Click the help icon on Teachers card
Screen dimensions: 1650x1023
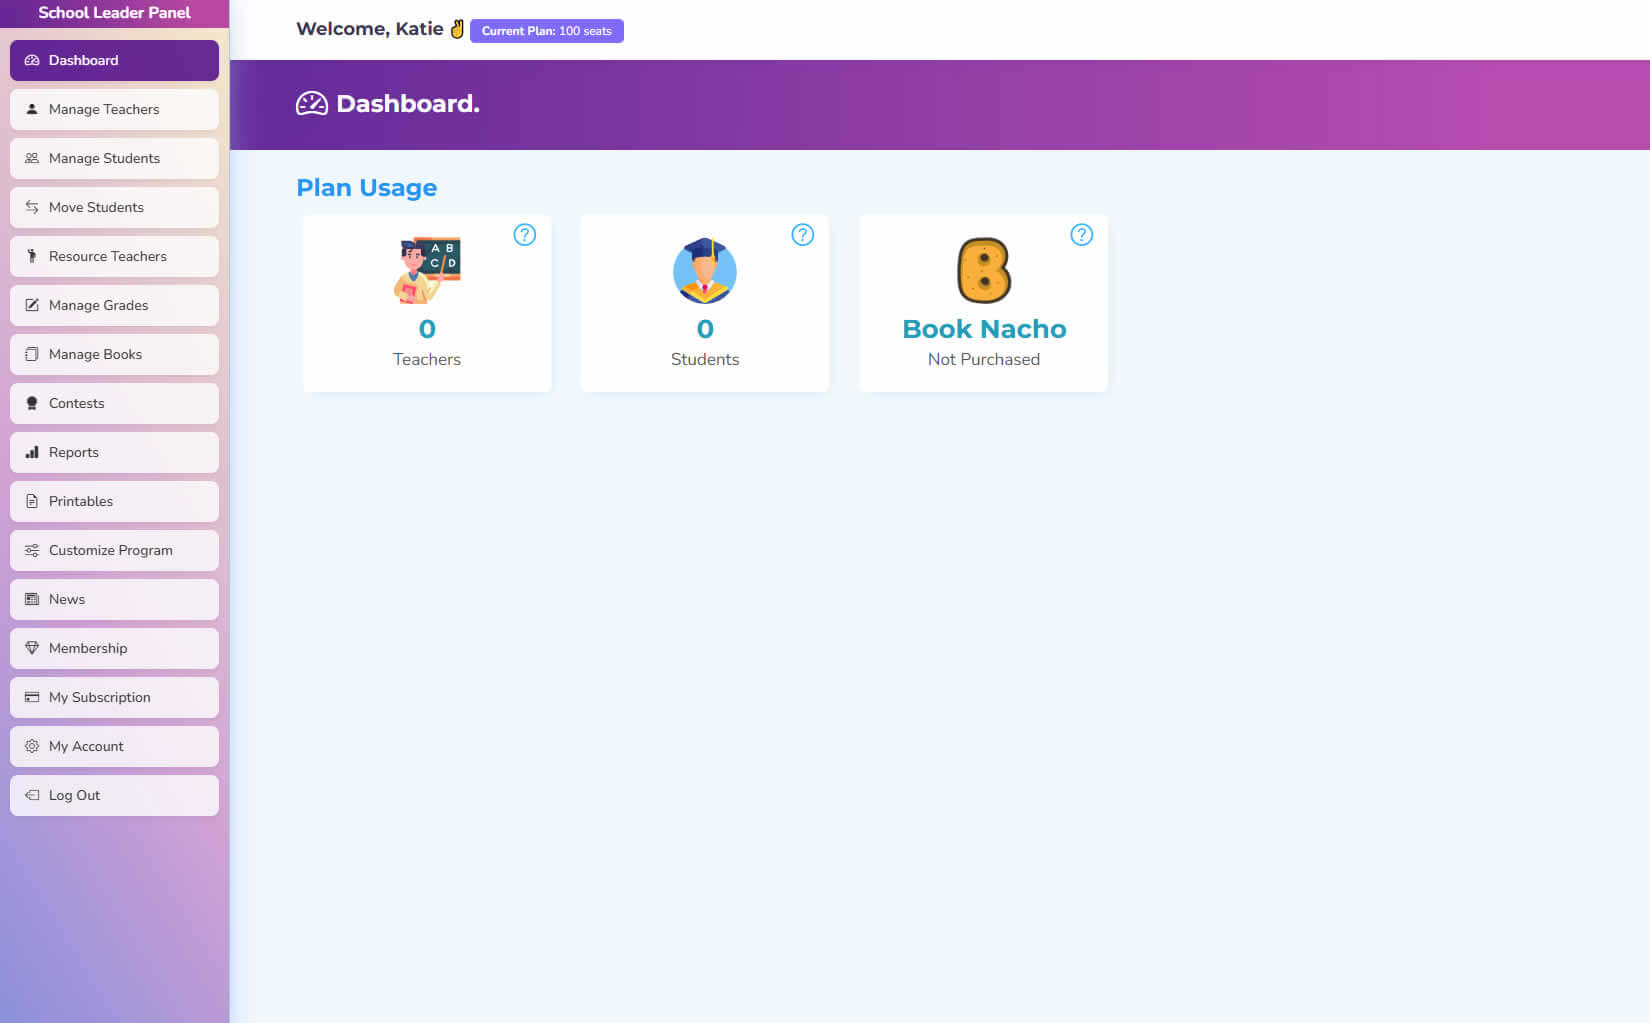[x=524, y=235]
